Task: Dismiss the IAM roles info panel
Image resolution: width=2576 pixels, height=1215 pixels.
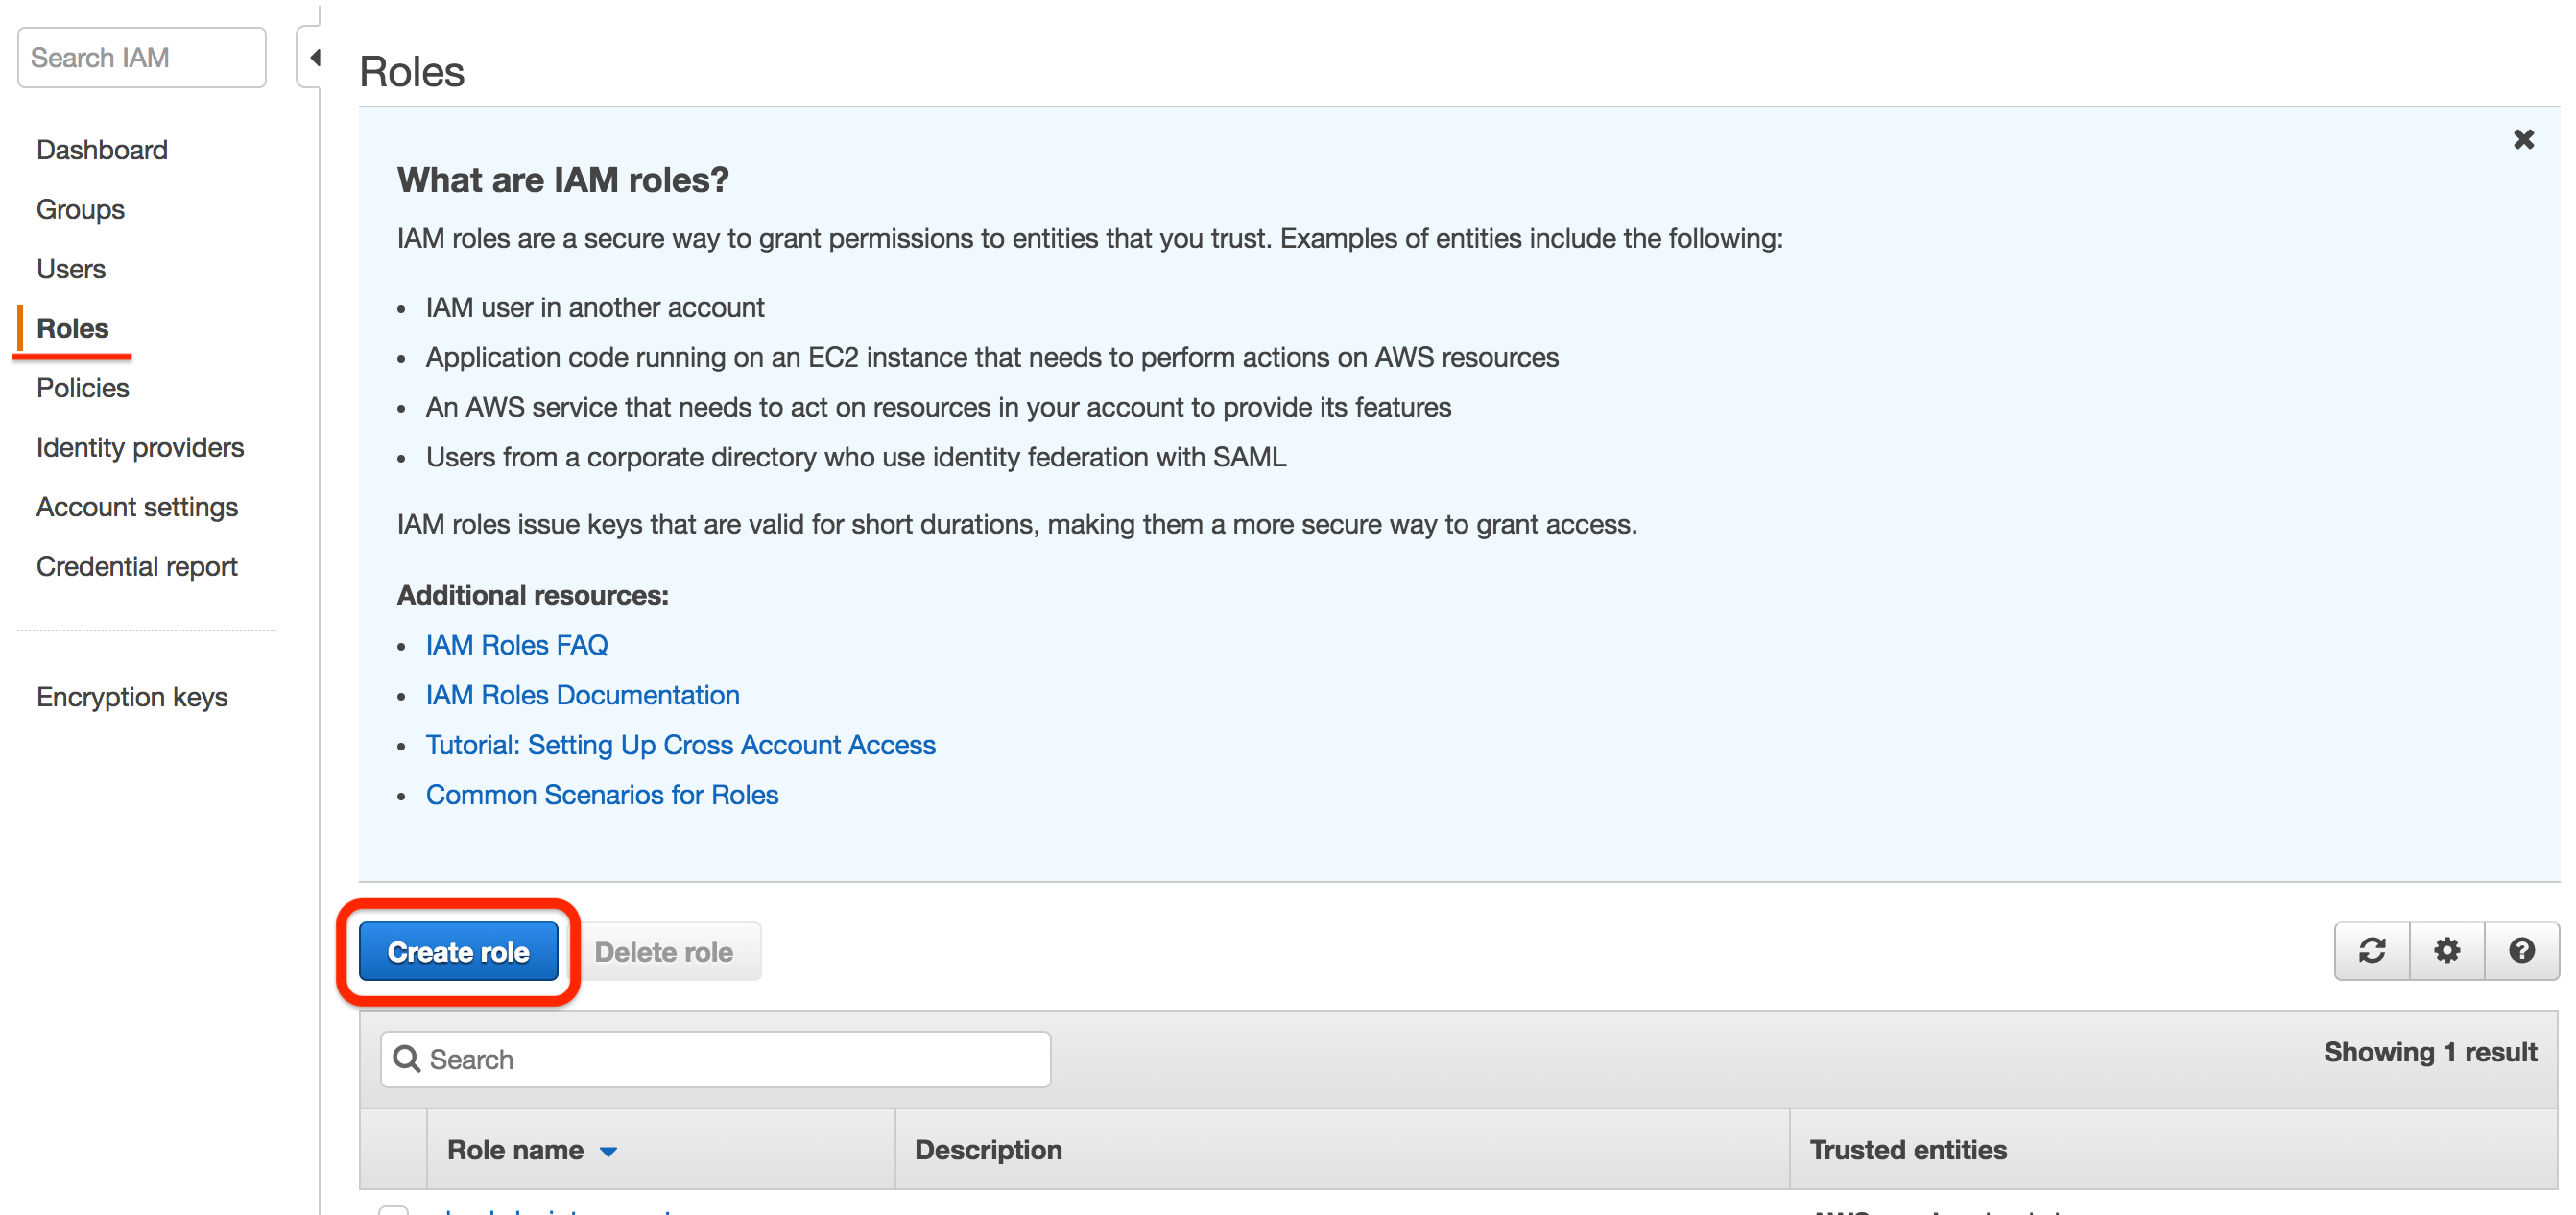Action: click(x=2523, y=140)
